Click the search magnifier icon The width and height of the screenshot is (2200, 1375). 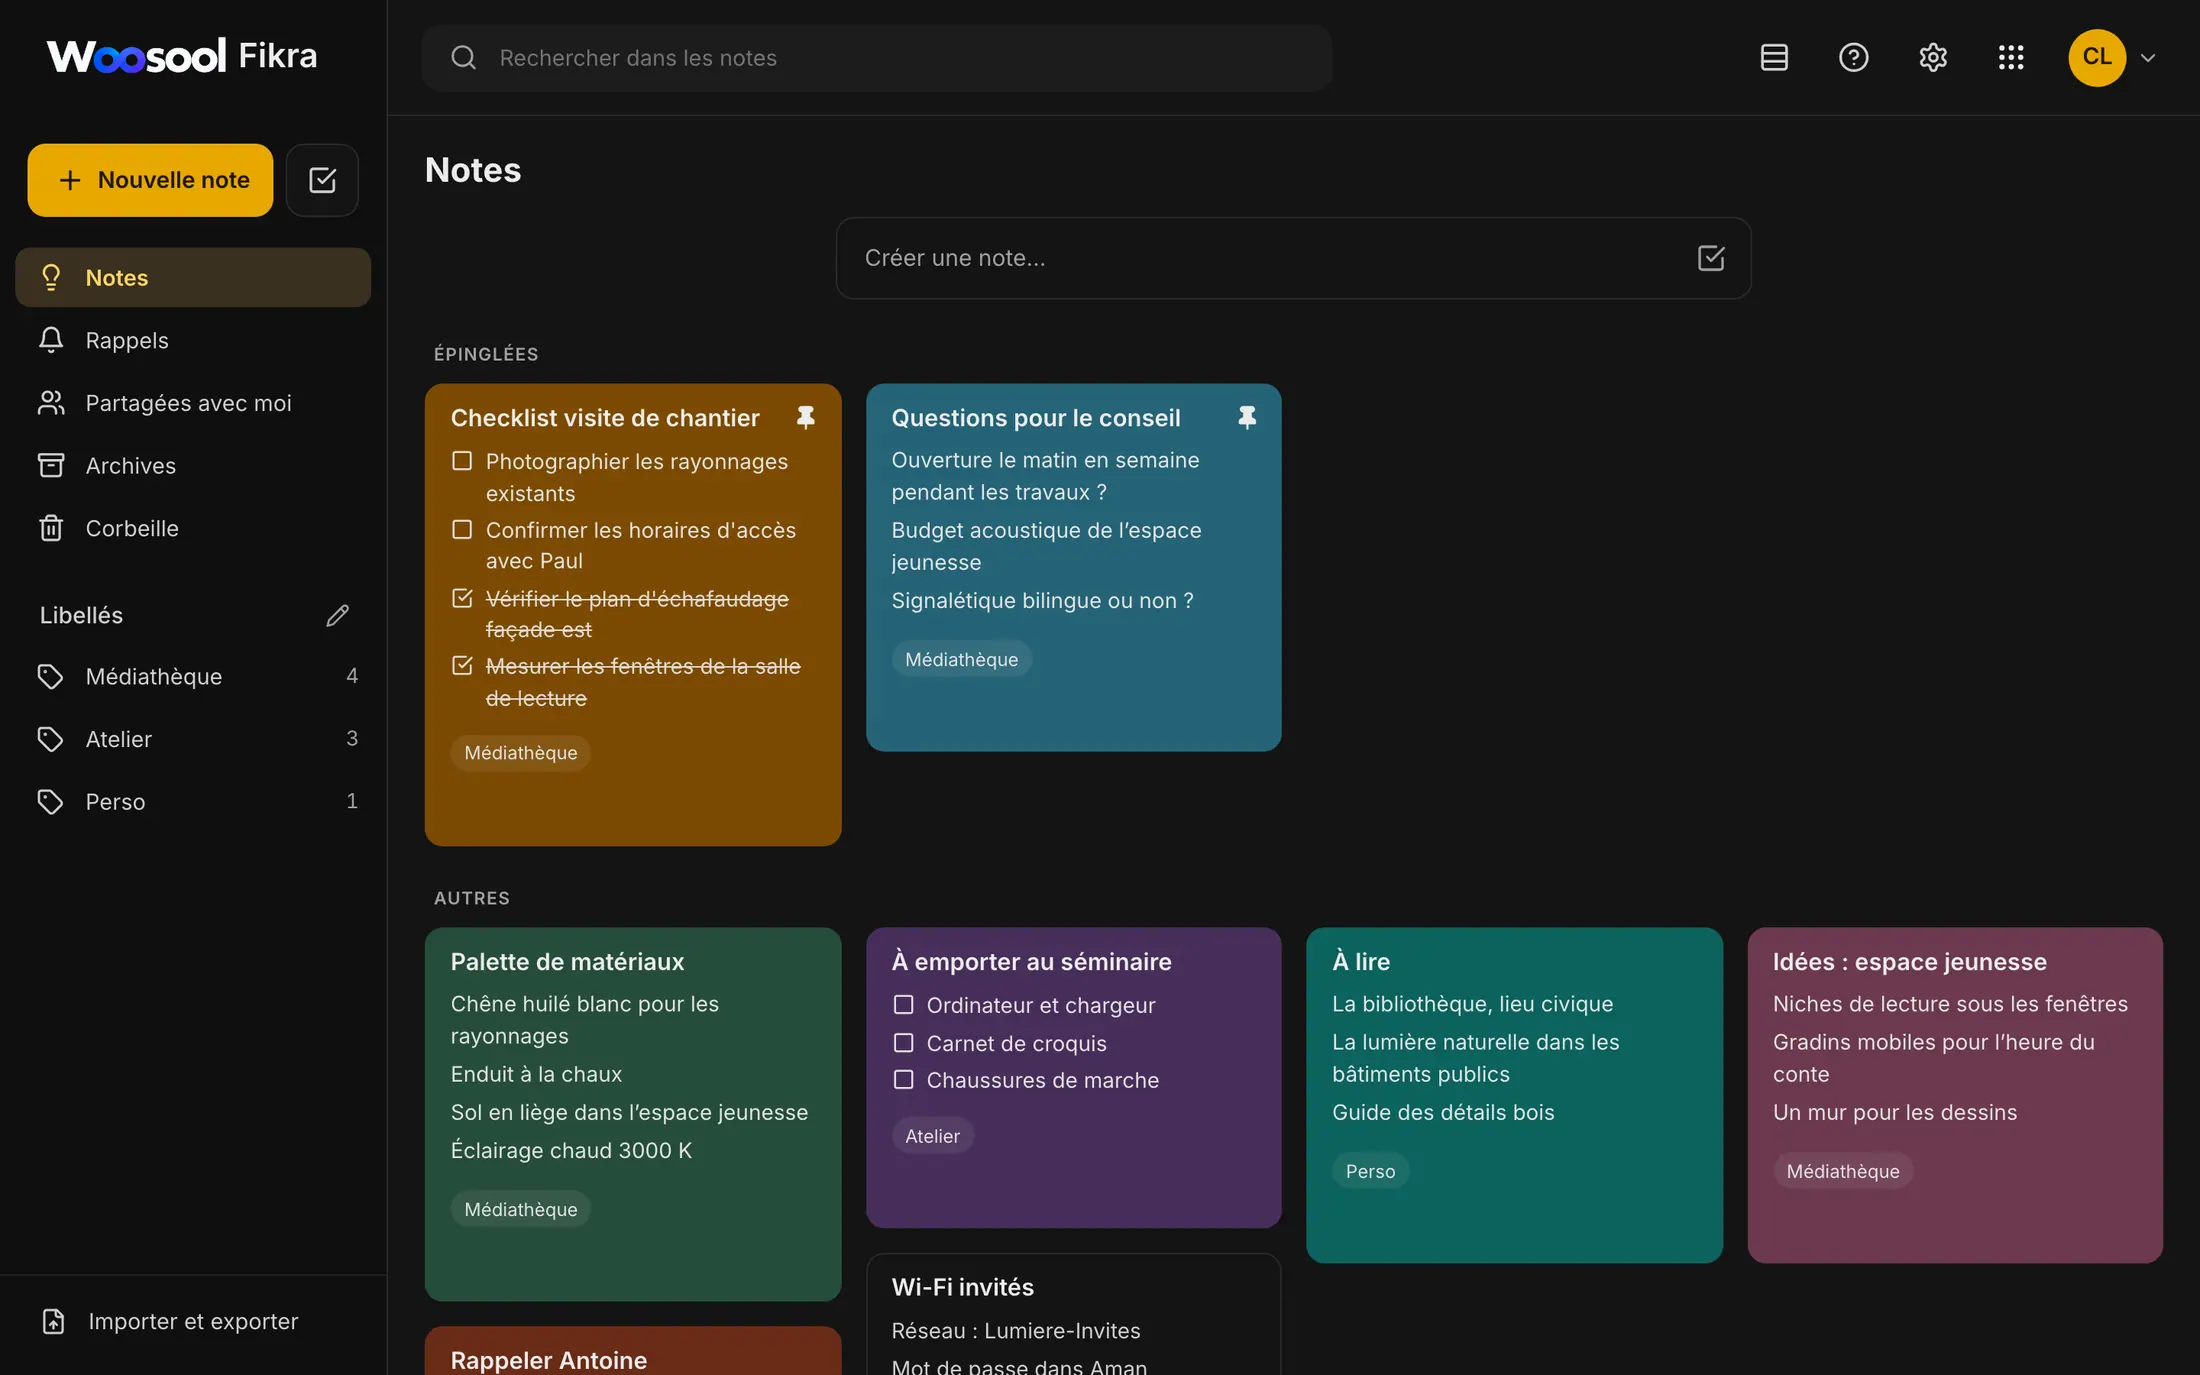pos(463,58)
